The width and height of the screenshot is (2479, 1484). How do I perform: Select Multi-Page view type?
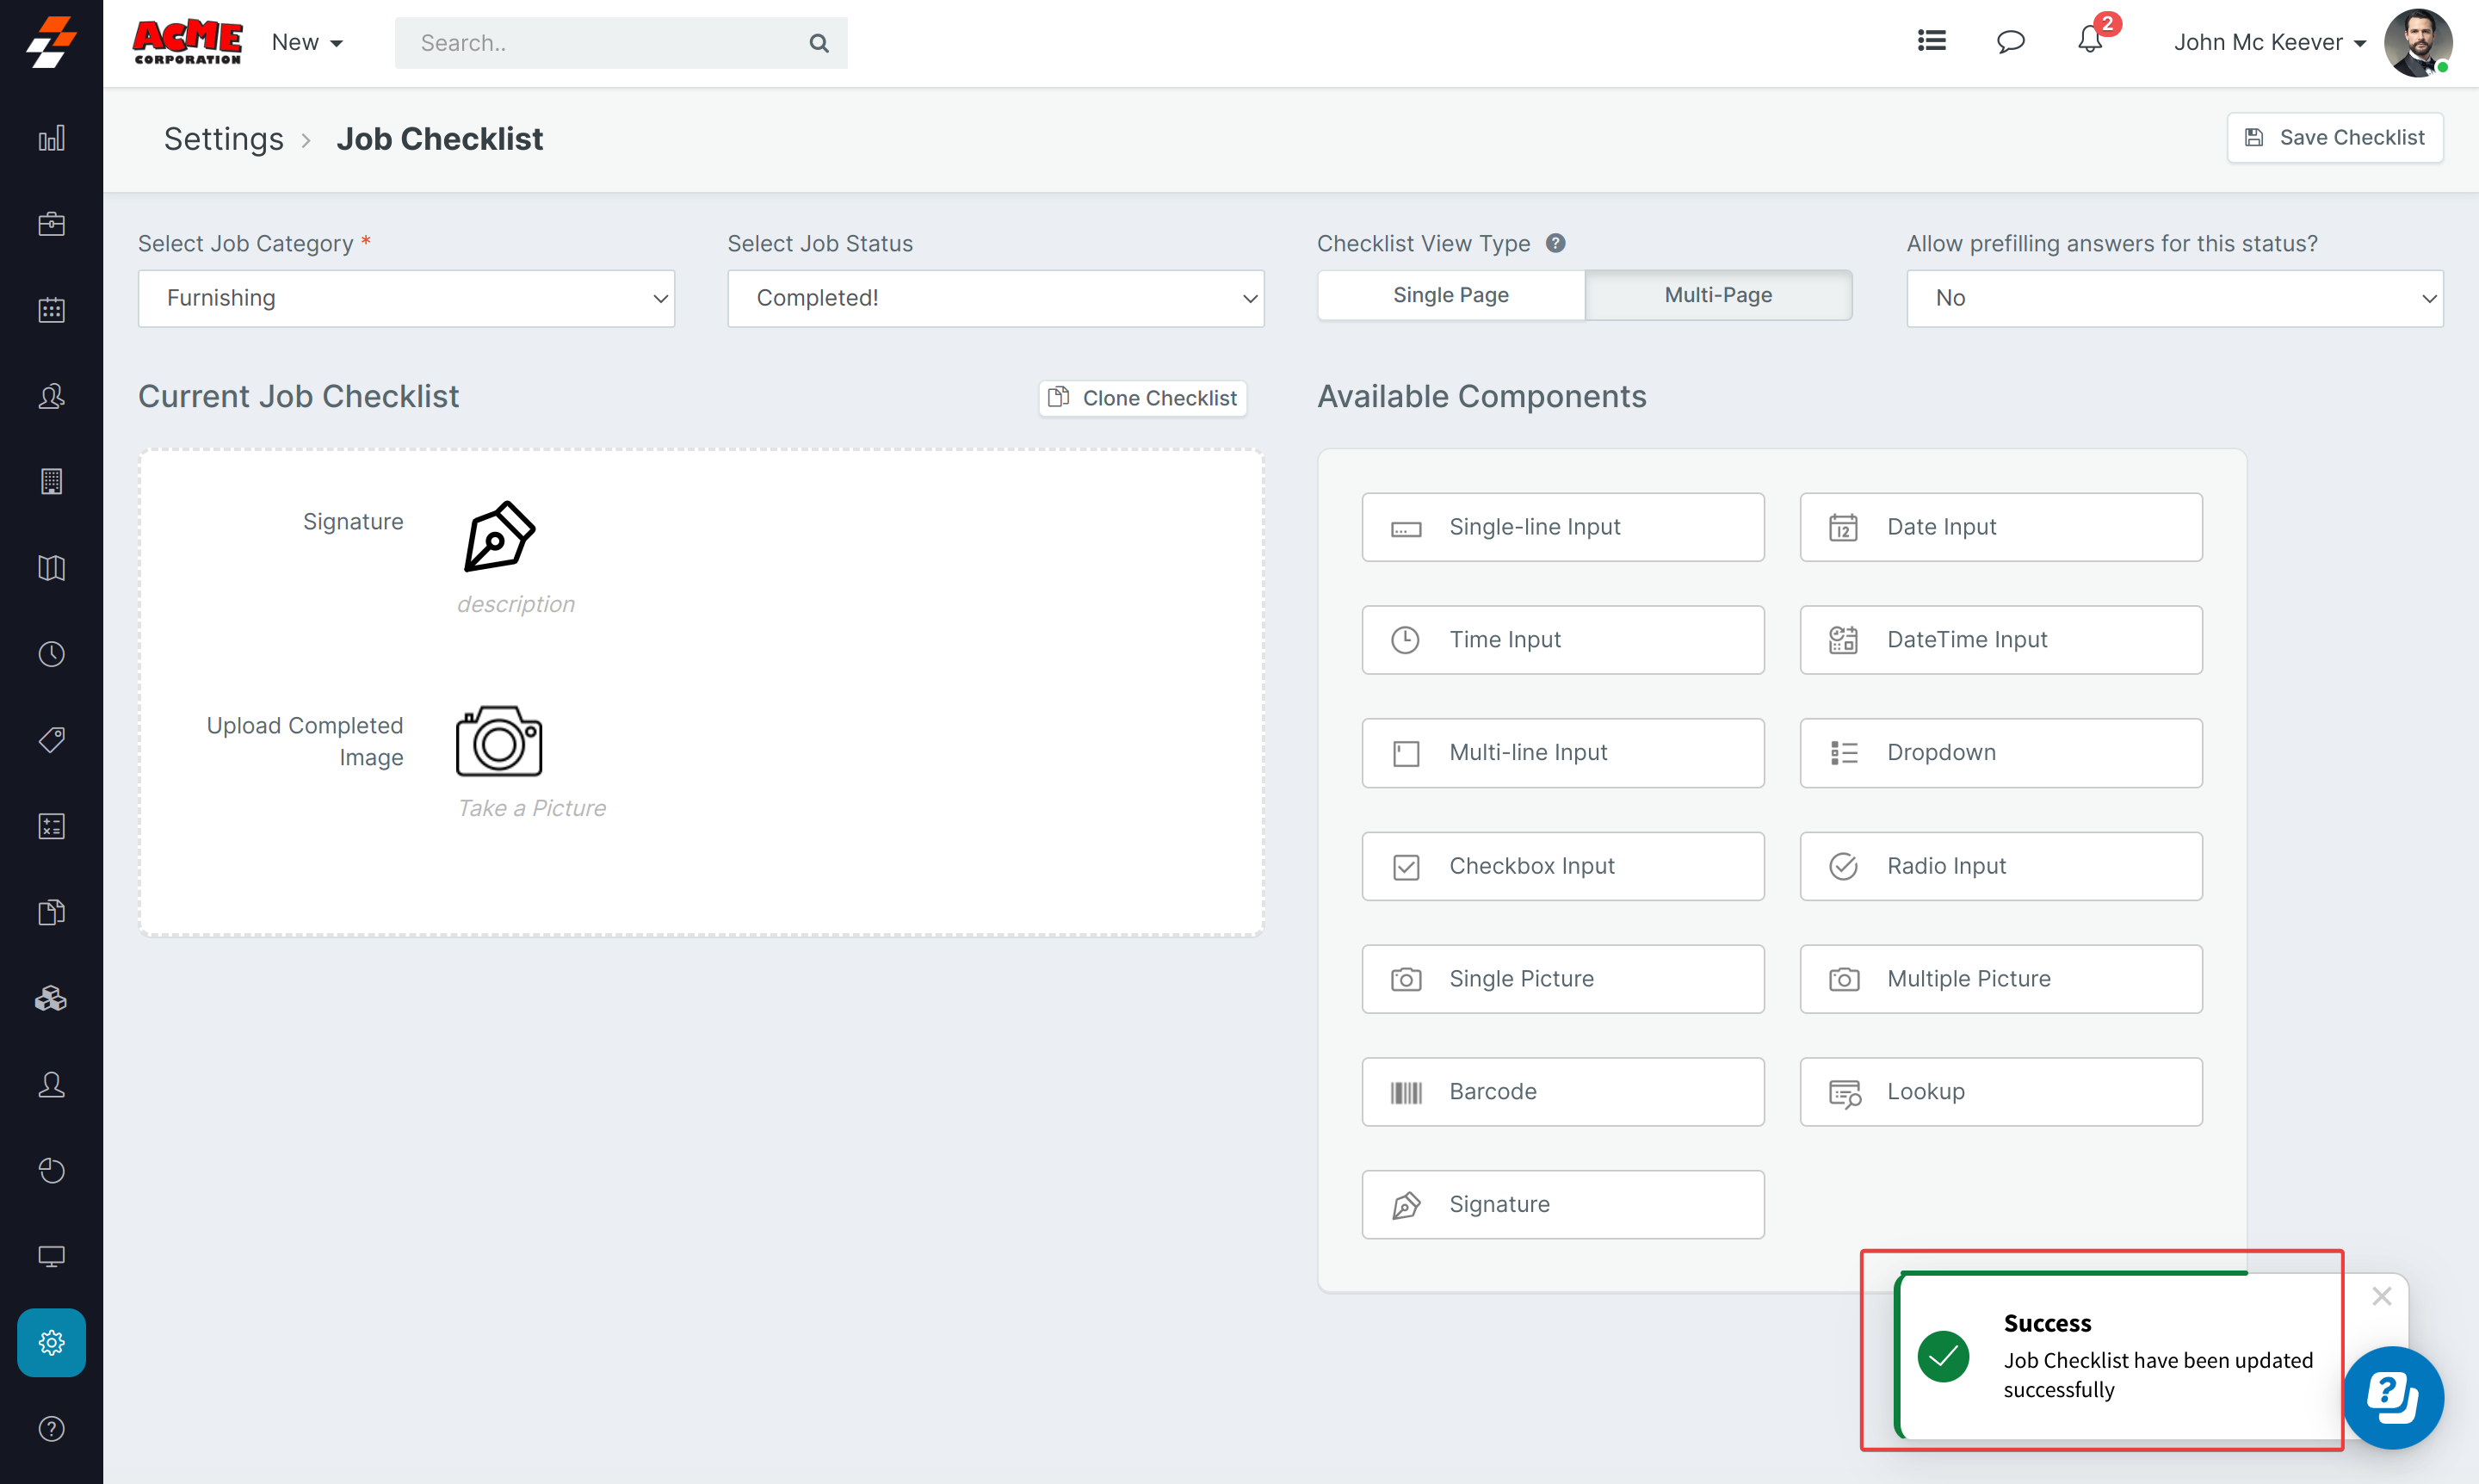click(x=1717, y=295)
